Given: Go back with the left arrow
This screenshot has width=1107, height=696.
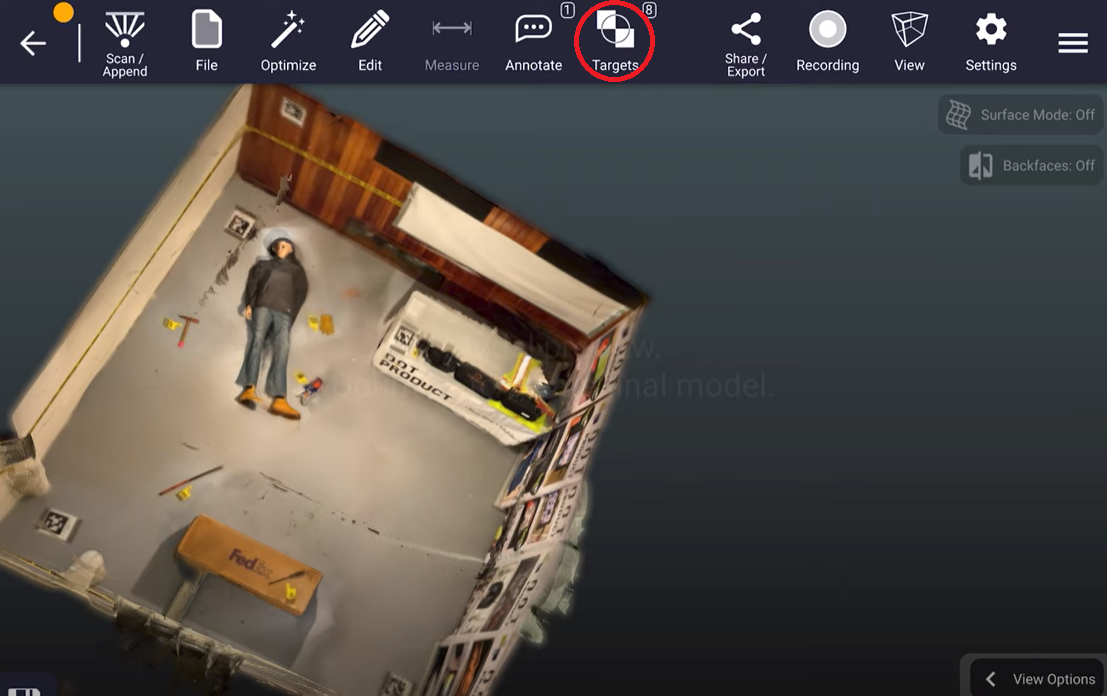Looking at the screenshot, I should click(x=33, y=43).
